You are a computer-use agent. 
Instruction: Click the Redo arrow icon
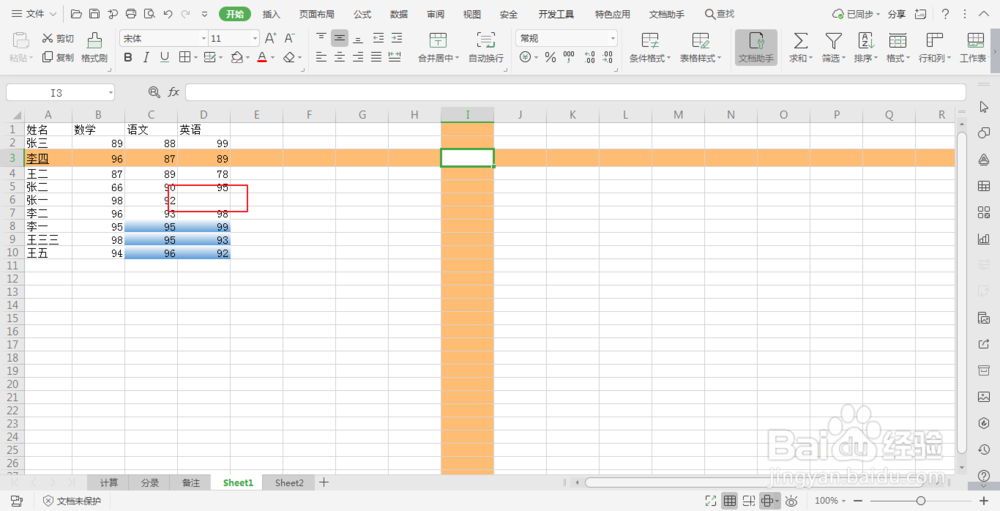coord(186,14)
